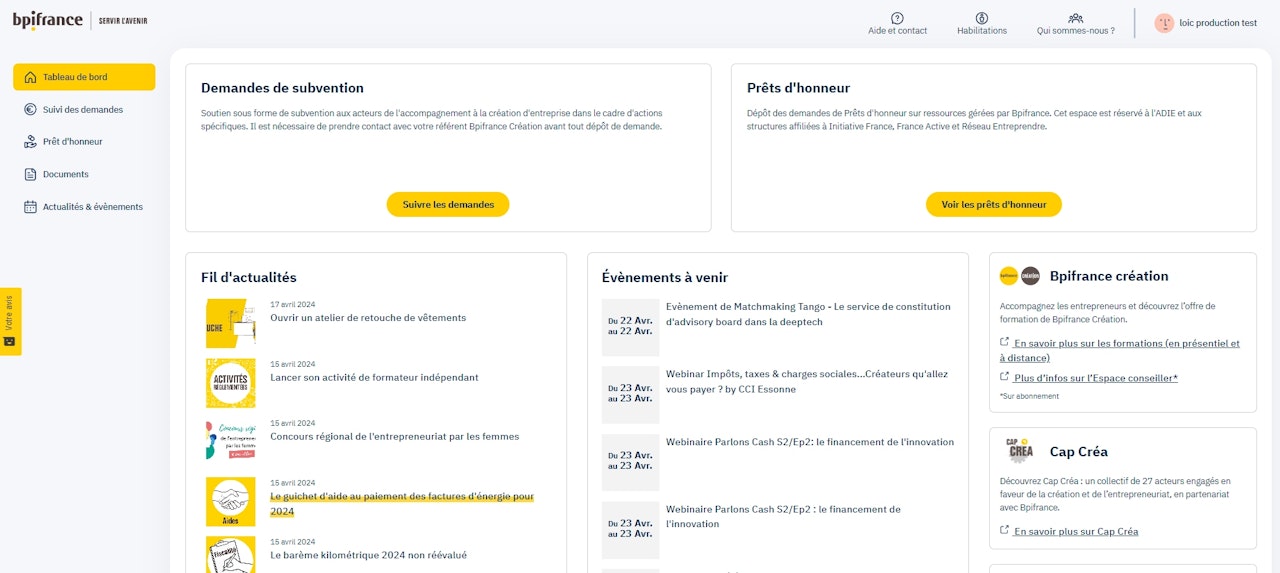Click the Voir les prêts d'honneur button
Screen dimensions: 1280x573
tap(994, 204)
